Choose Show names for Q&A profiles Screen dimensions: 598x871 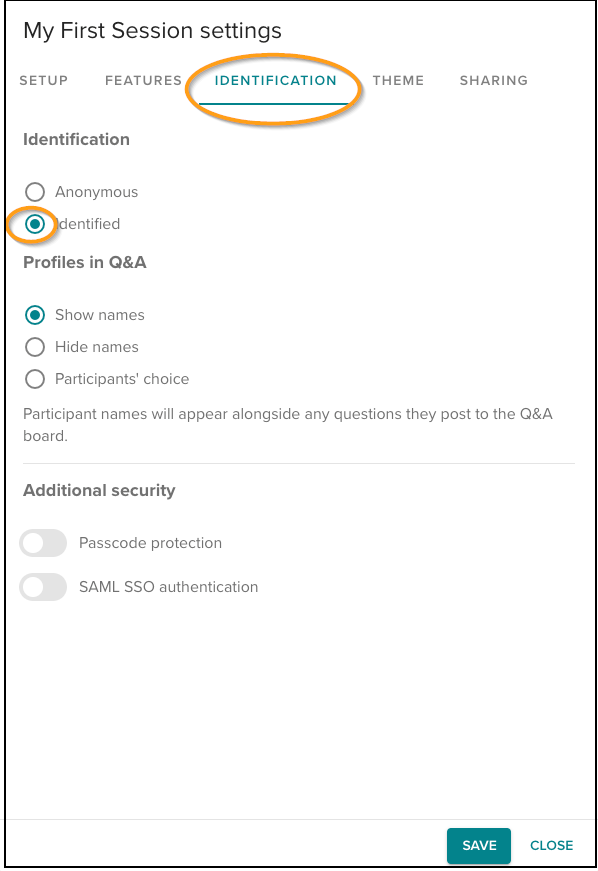(35, 315)
